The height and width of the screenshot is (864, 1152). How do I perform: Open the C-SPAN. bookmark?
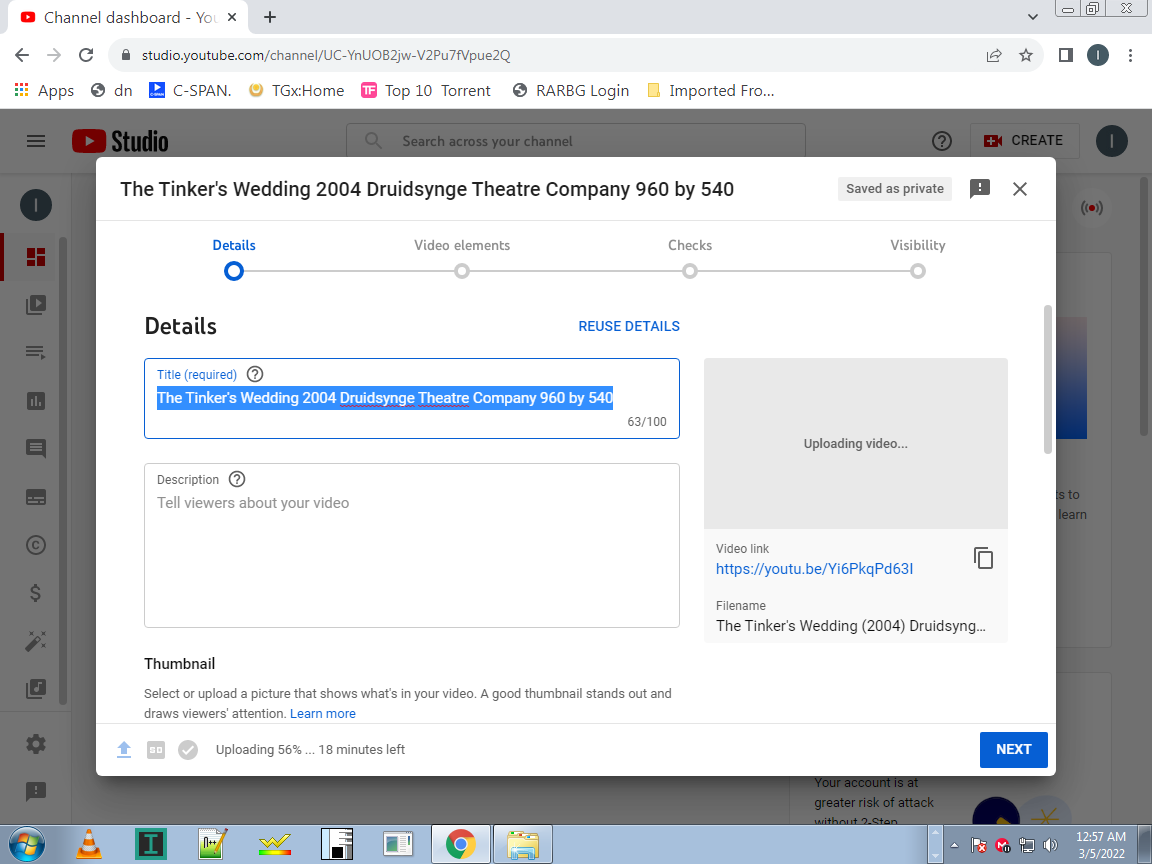(190, 90)
